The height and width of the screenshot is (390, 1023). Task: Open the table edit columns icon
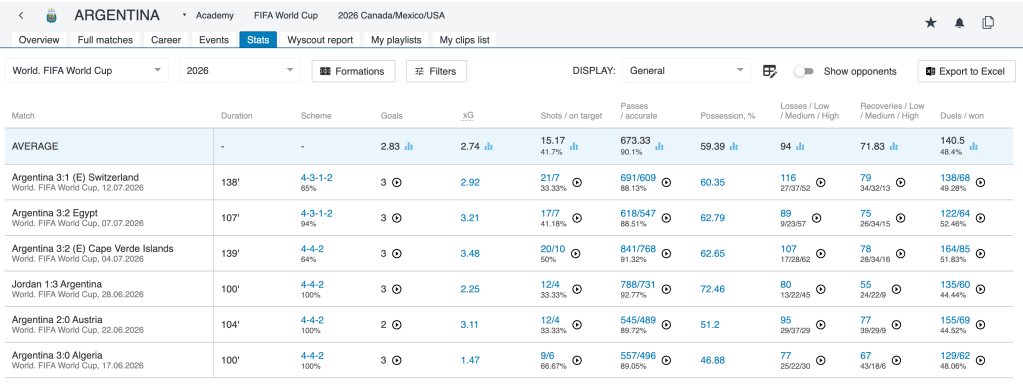click(770, 71)
